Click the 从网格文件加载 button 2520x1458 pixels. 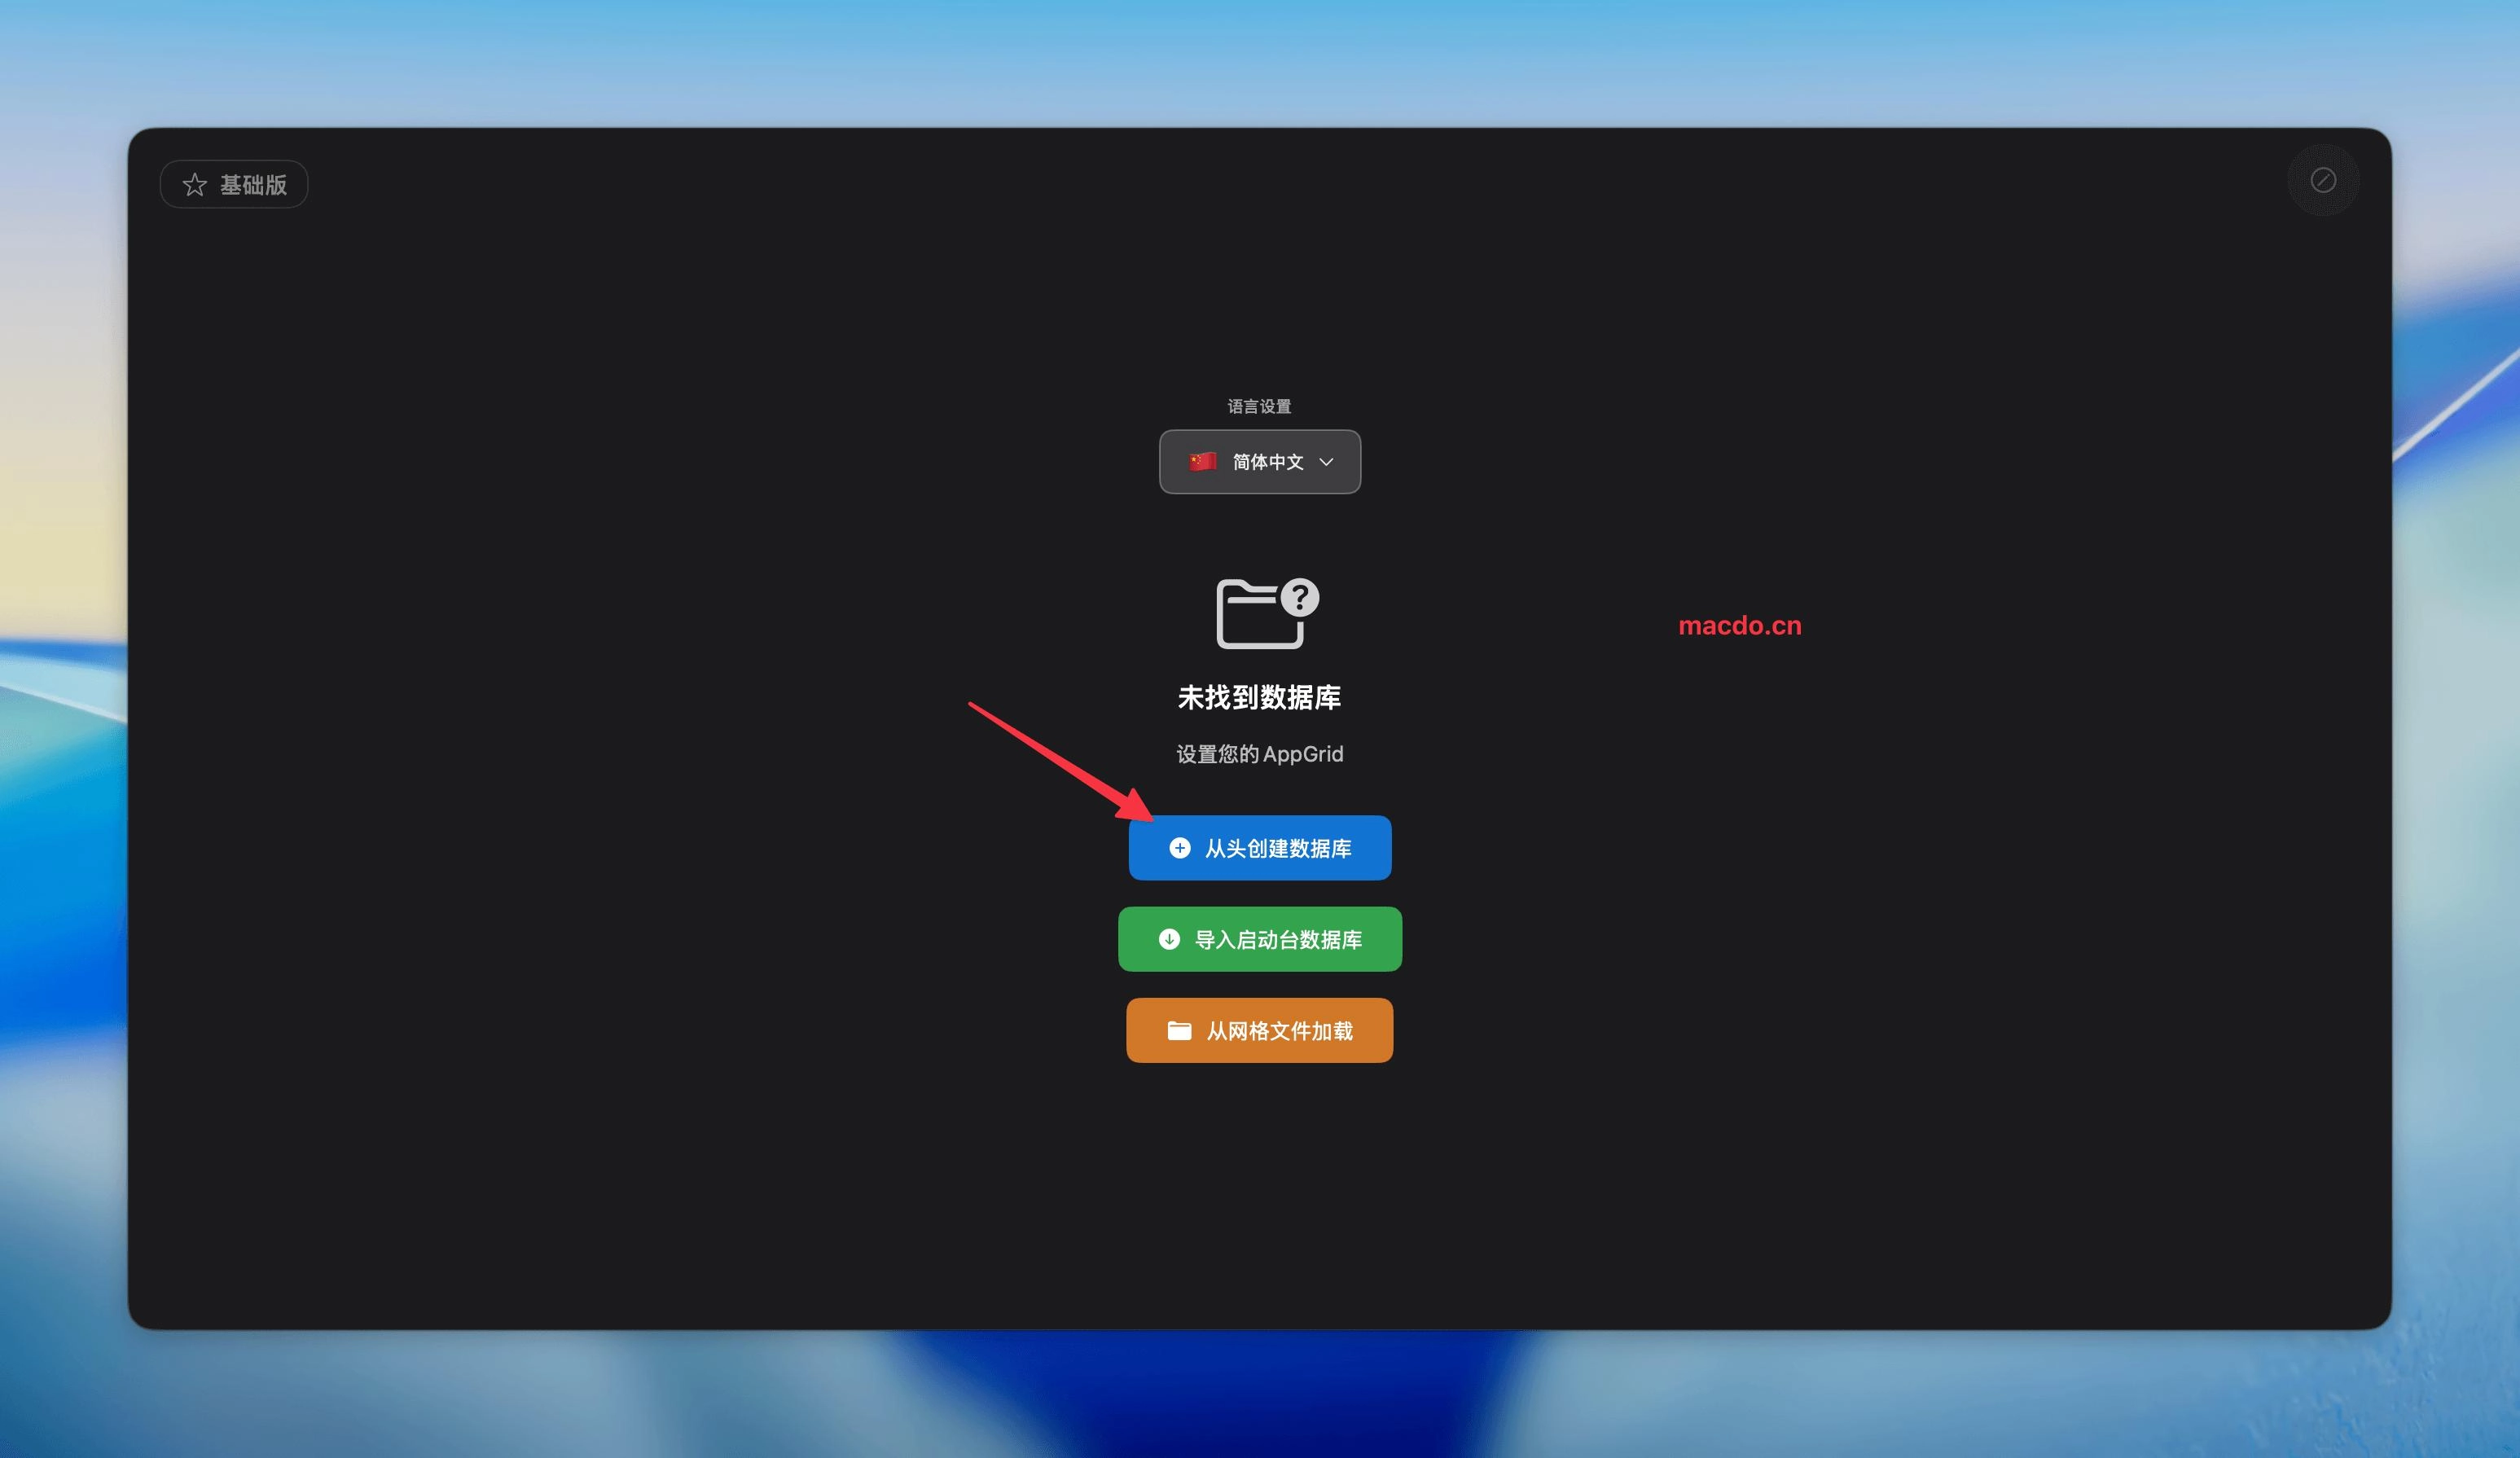tap(1260, 1030)
